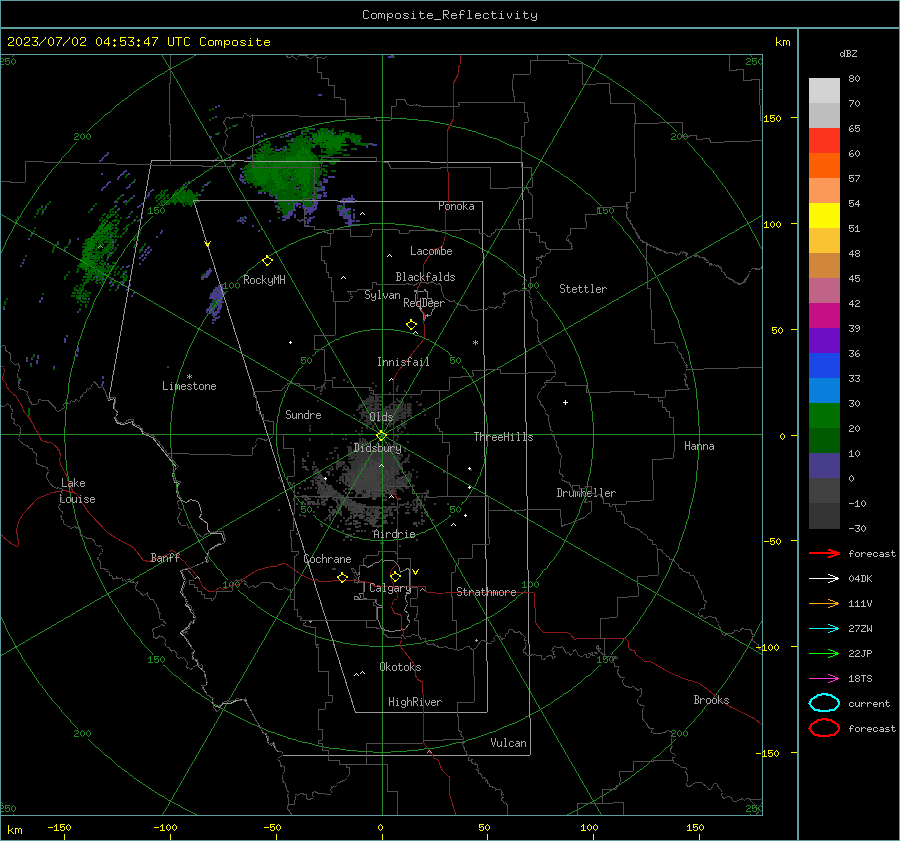
Task: Click the HighRiver label
Action: pyautogui.click(x=415, y=702)
